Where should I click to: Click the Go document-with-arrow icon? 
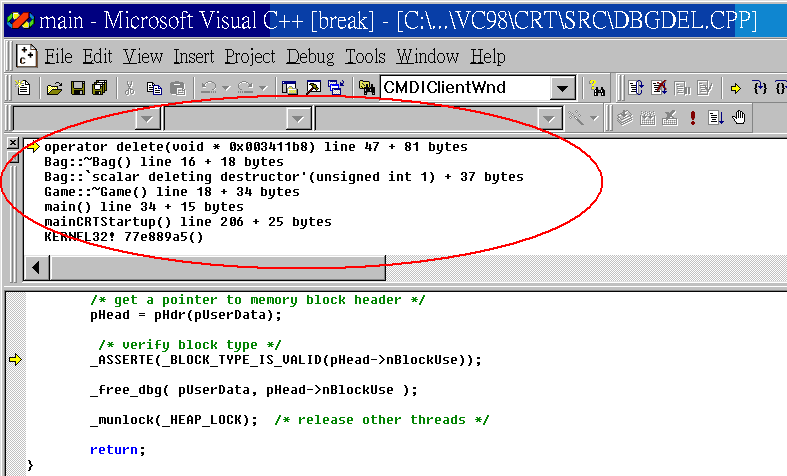(x=716, y=118)
